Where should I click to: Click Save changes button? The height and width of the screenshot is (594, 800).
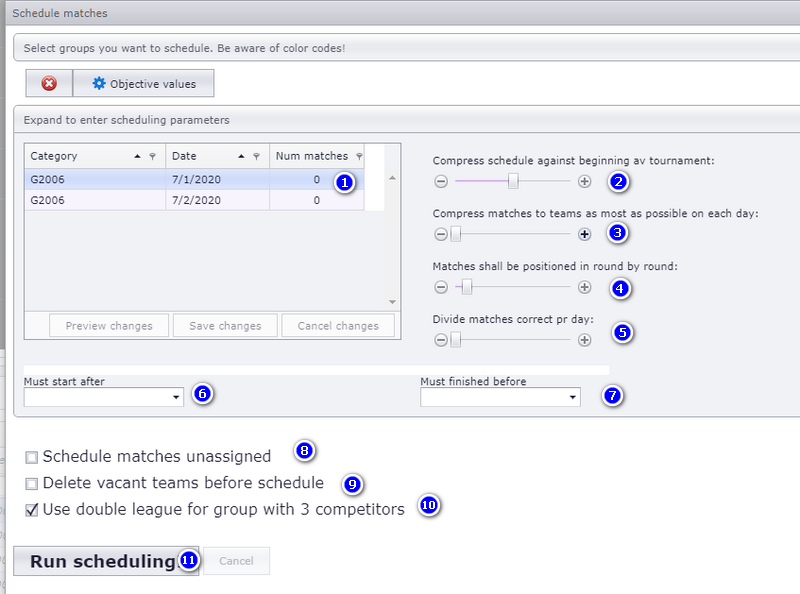pos(225,326)
